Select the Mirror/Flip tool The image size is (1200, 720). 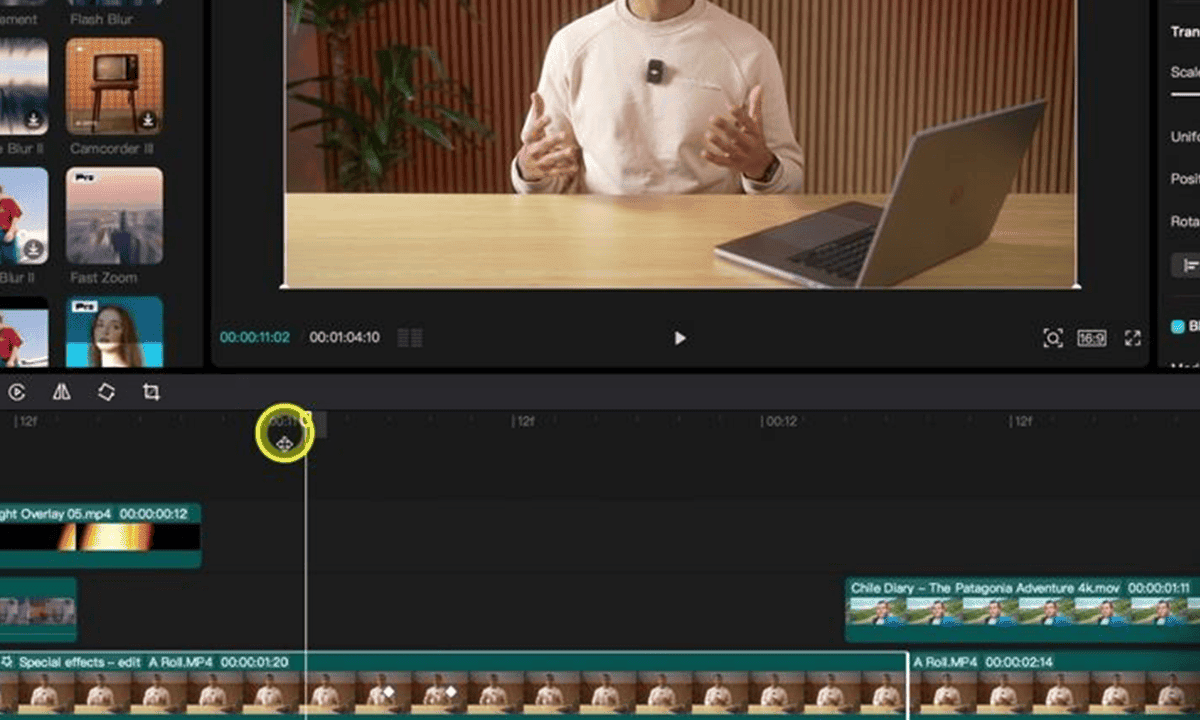point(61,392)
